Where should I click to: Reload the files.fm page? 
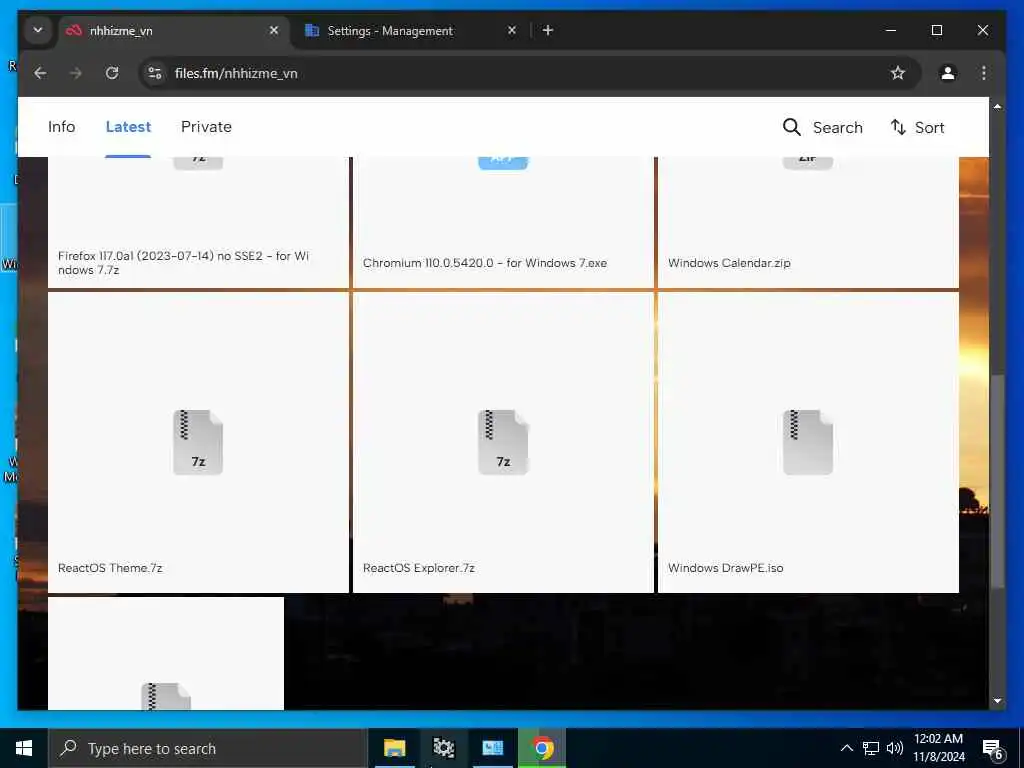point(112,73)
